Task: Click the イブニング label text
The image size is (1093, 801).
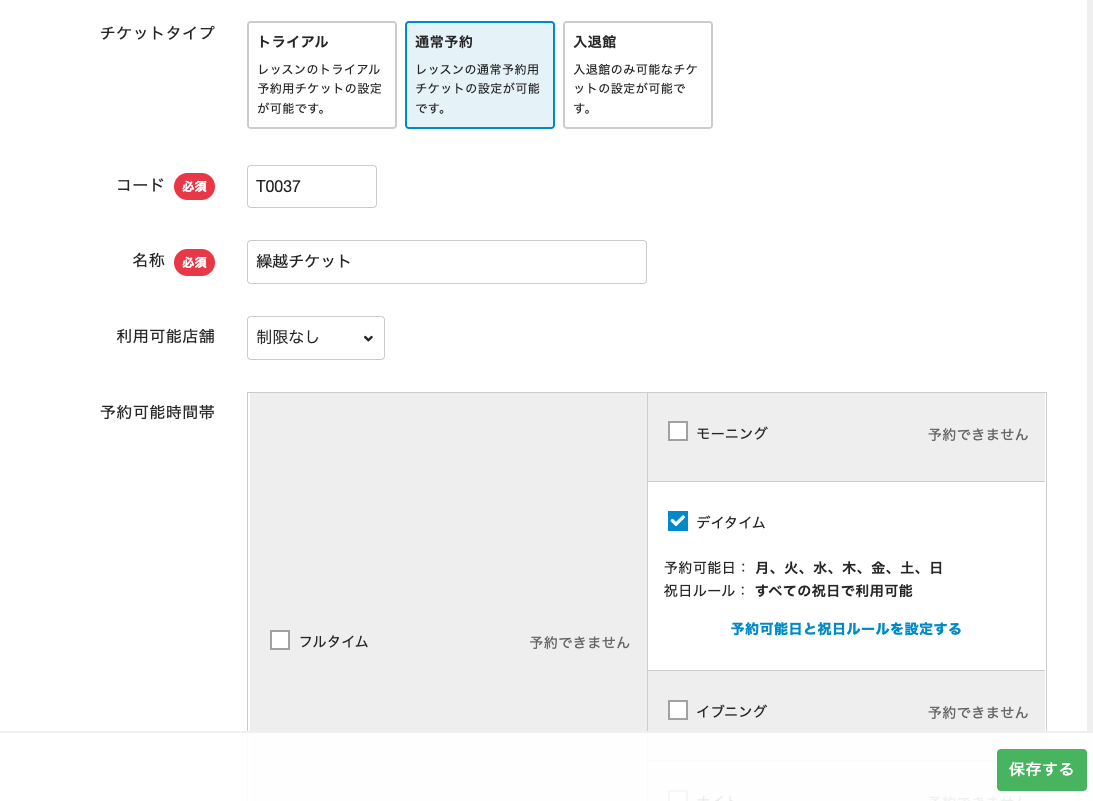Action: pos(731,711)
